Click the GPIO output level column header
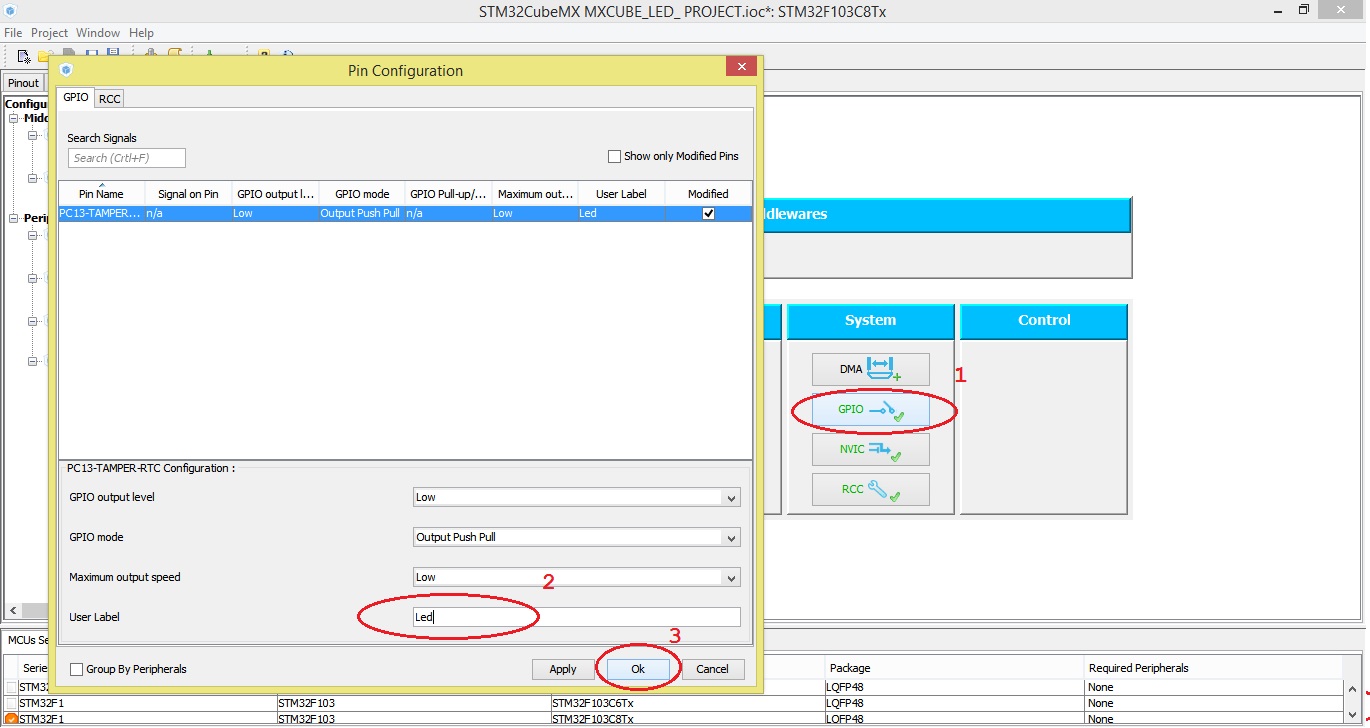 point(275,194)
